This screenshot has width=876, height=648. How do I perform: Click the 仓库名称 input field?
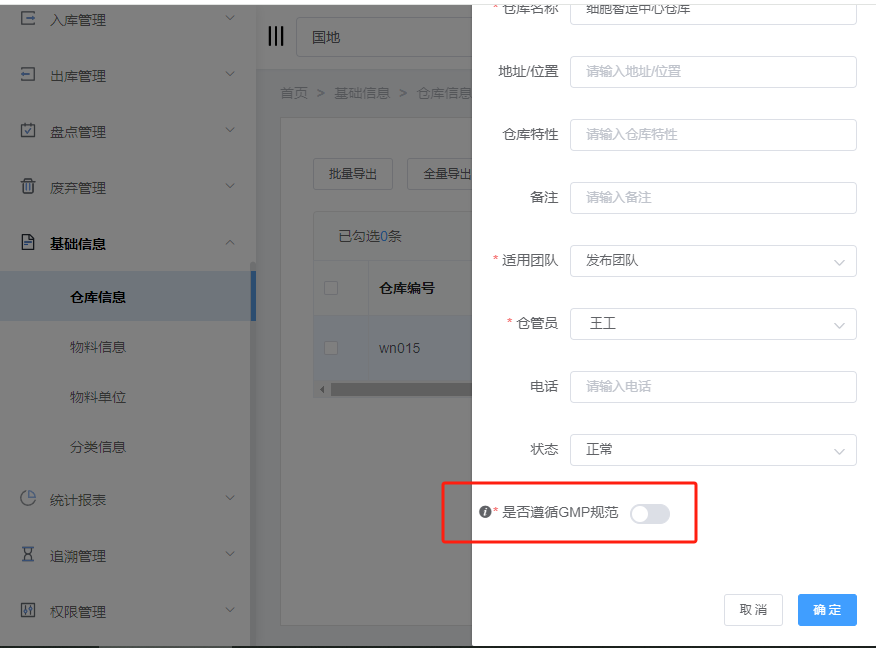[x=713, y=13]
